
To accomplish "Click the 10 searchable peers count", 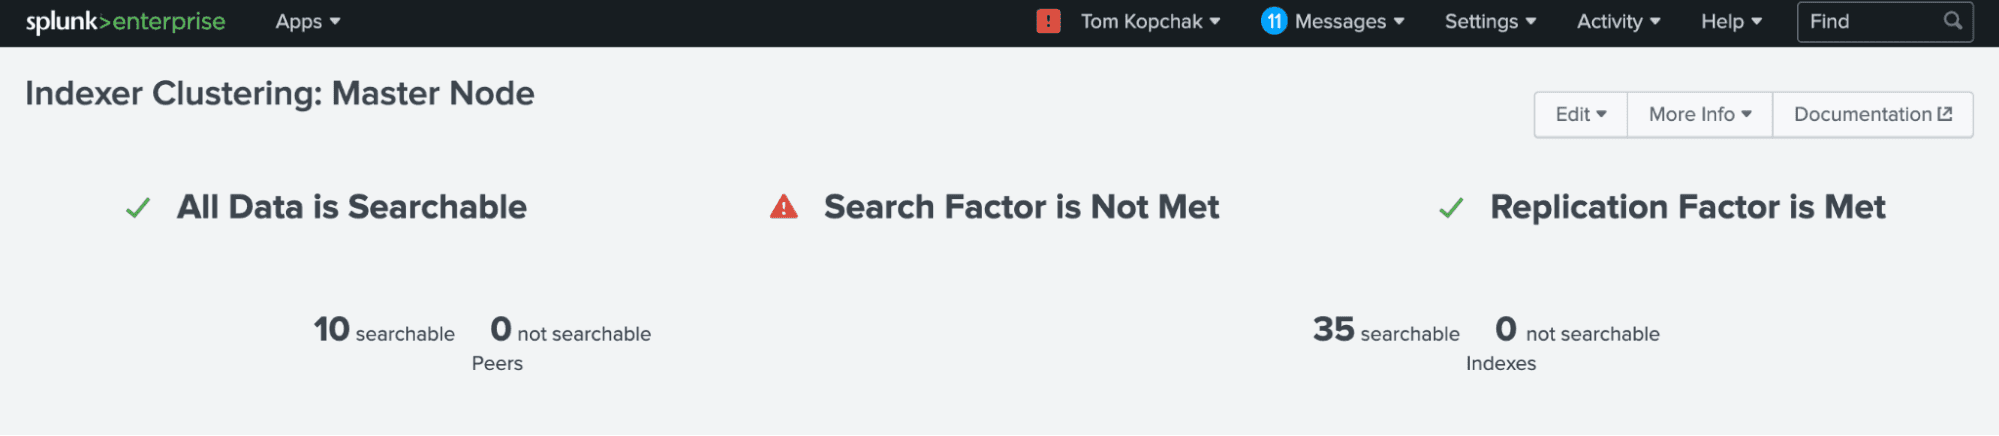I will tap(384, 330).
